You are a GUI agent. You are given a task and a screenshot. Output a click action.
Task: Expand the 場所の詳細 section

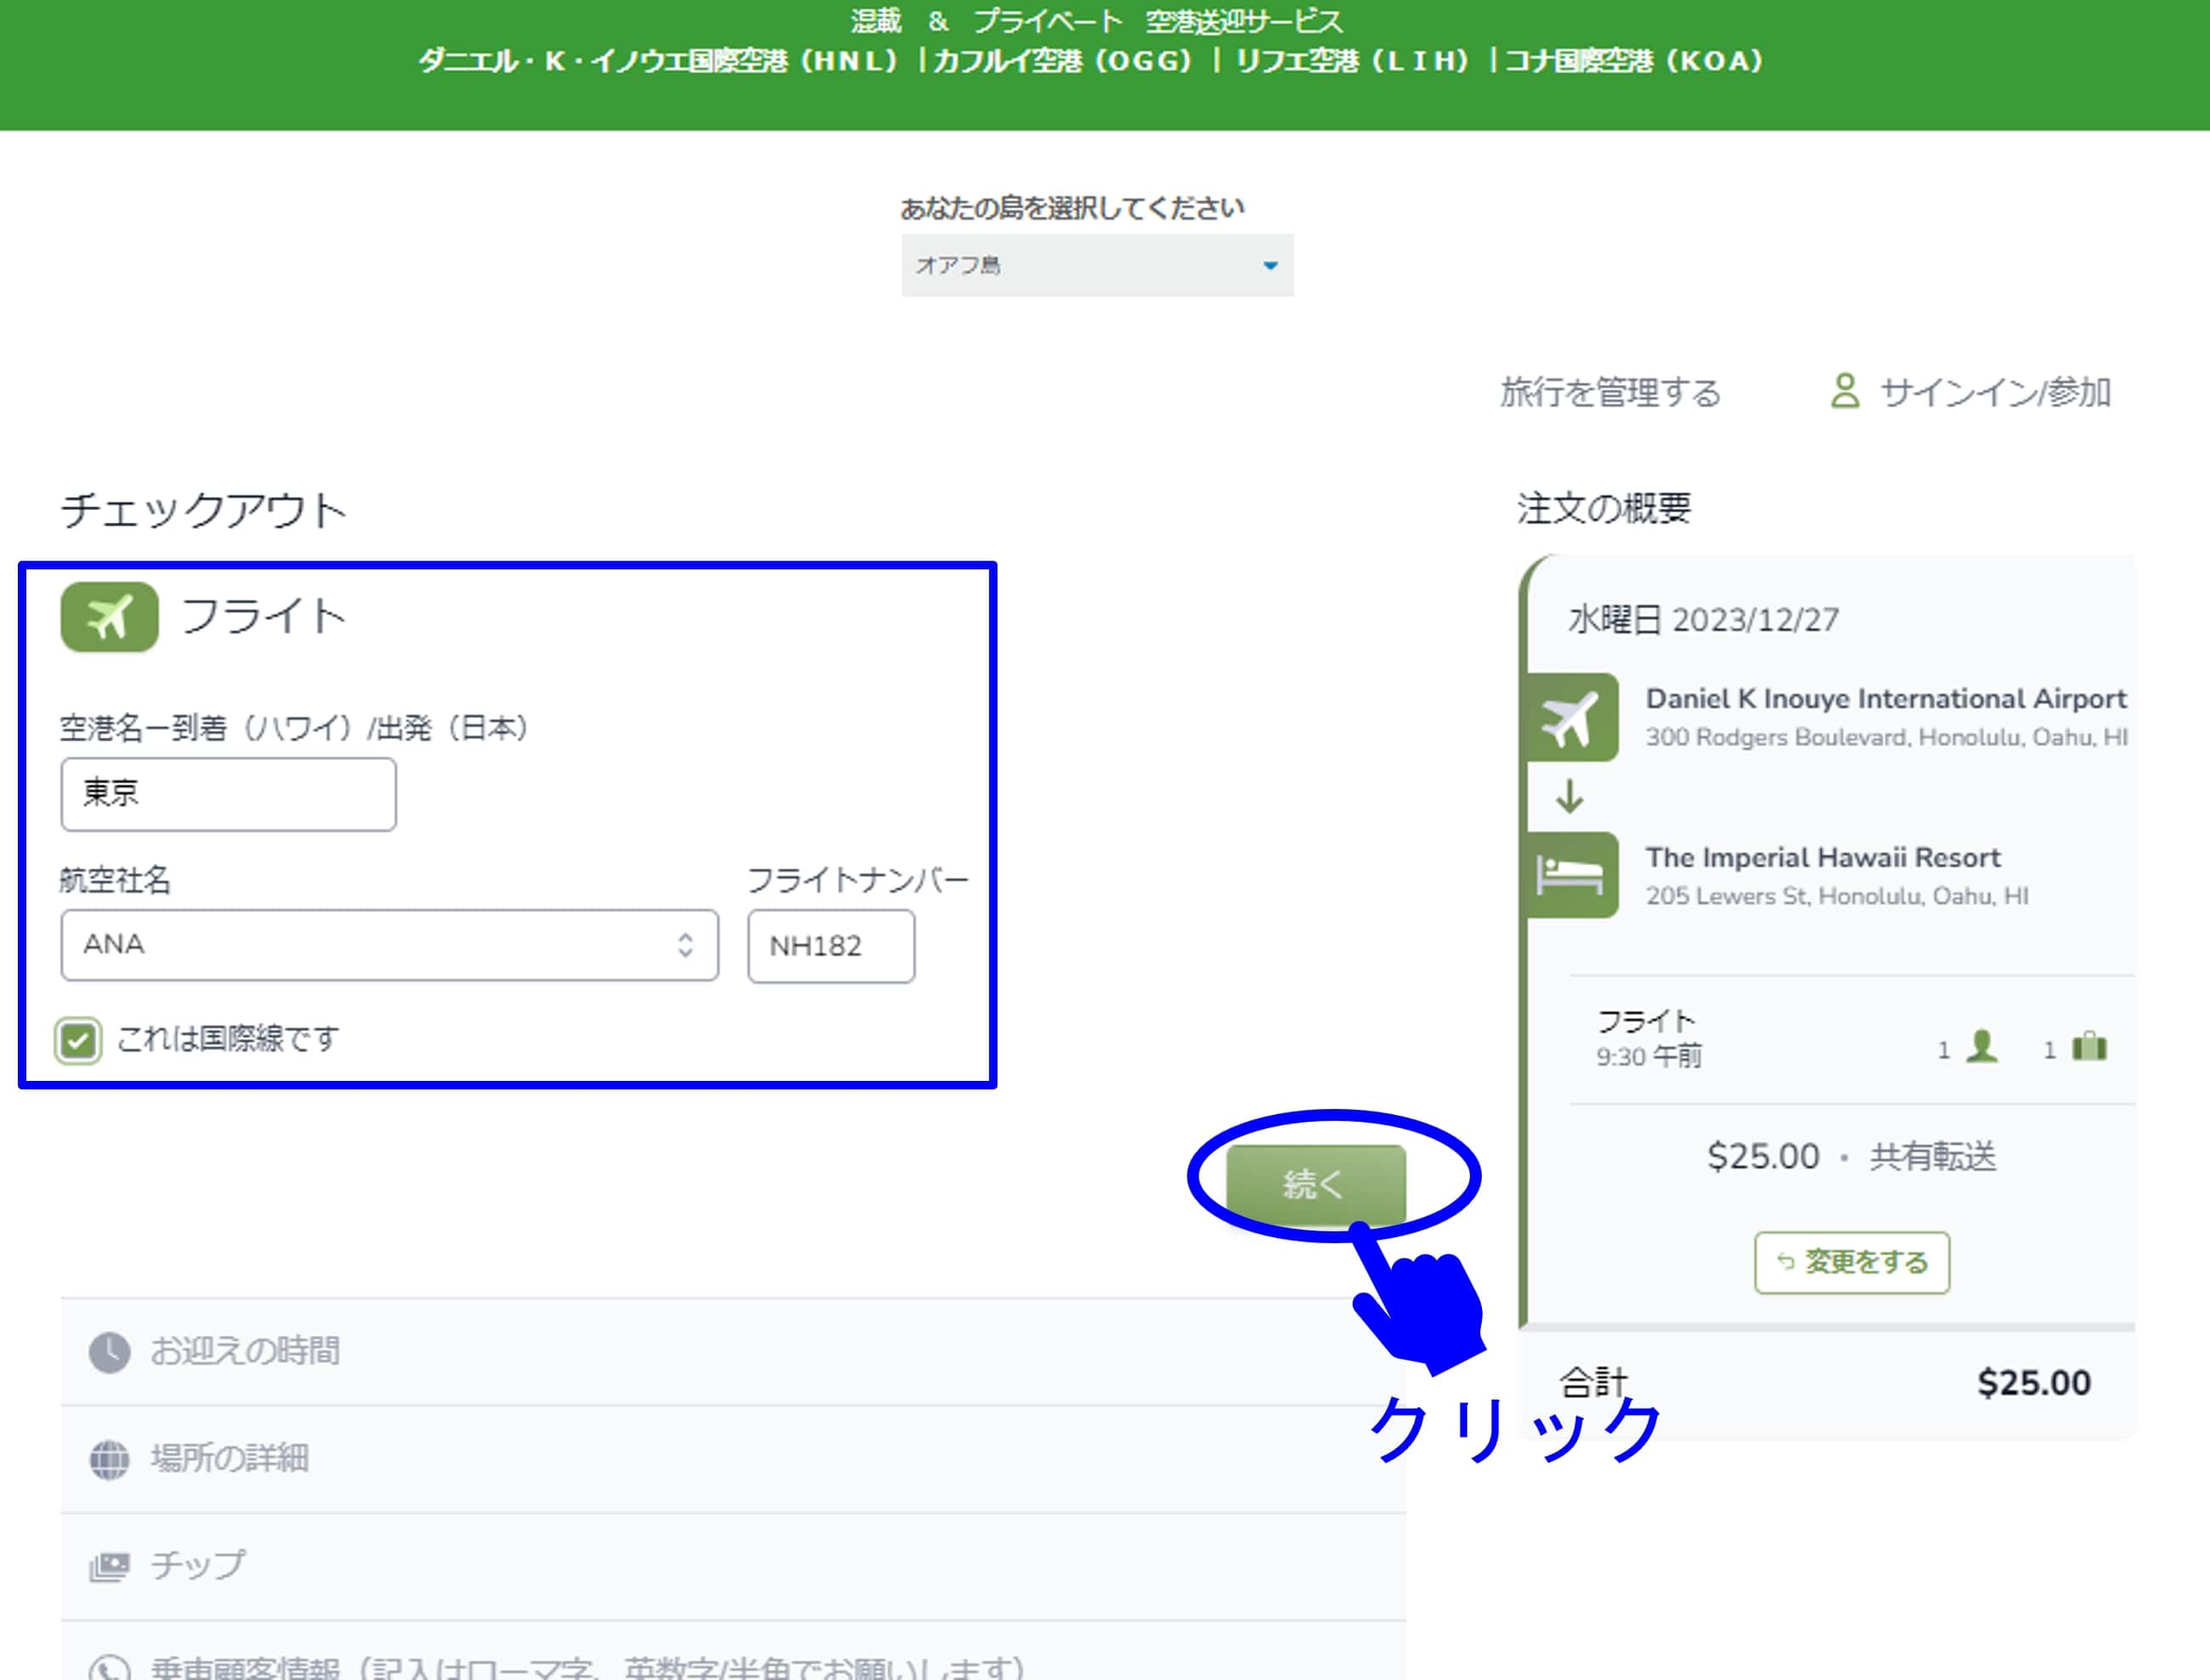click(x=733, y=1459)
